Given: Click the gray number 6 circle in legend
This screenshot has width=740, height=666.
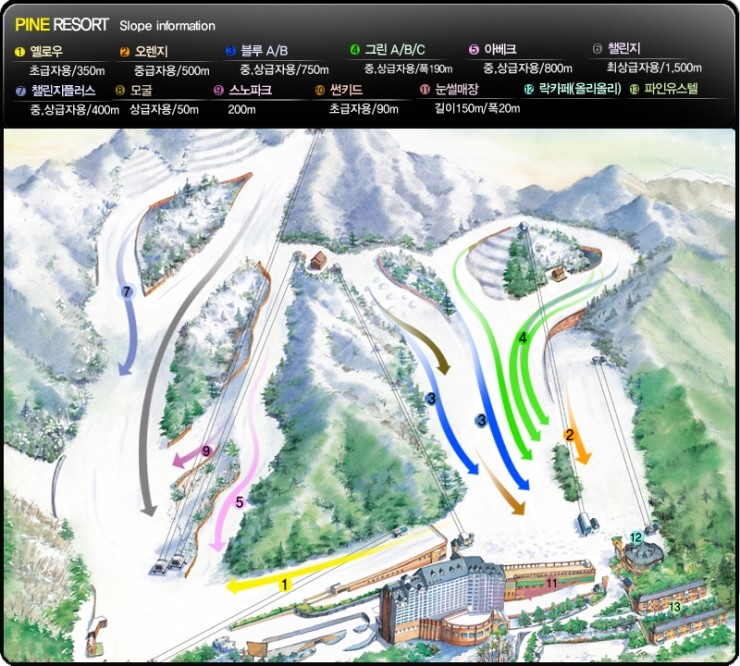Looking at the screenshot, I should 597,49.
